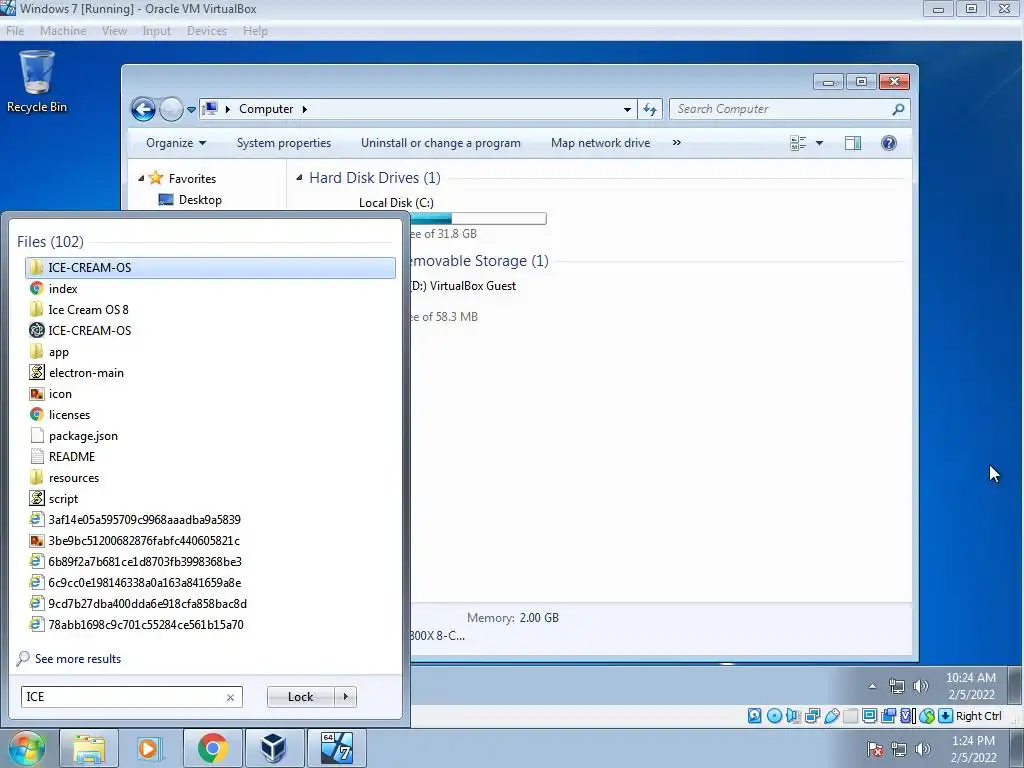This screenshot has height=768, width=1024.
Task: Open the view options dropdown arrow
Action: click(x=820, y=143)
